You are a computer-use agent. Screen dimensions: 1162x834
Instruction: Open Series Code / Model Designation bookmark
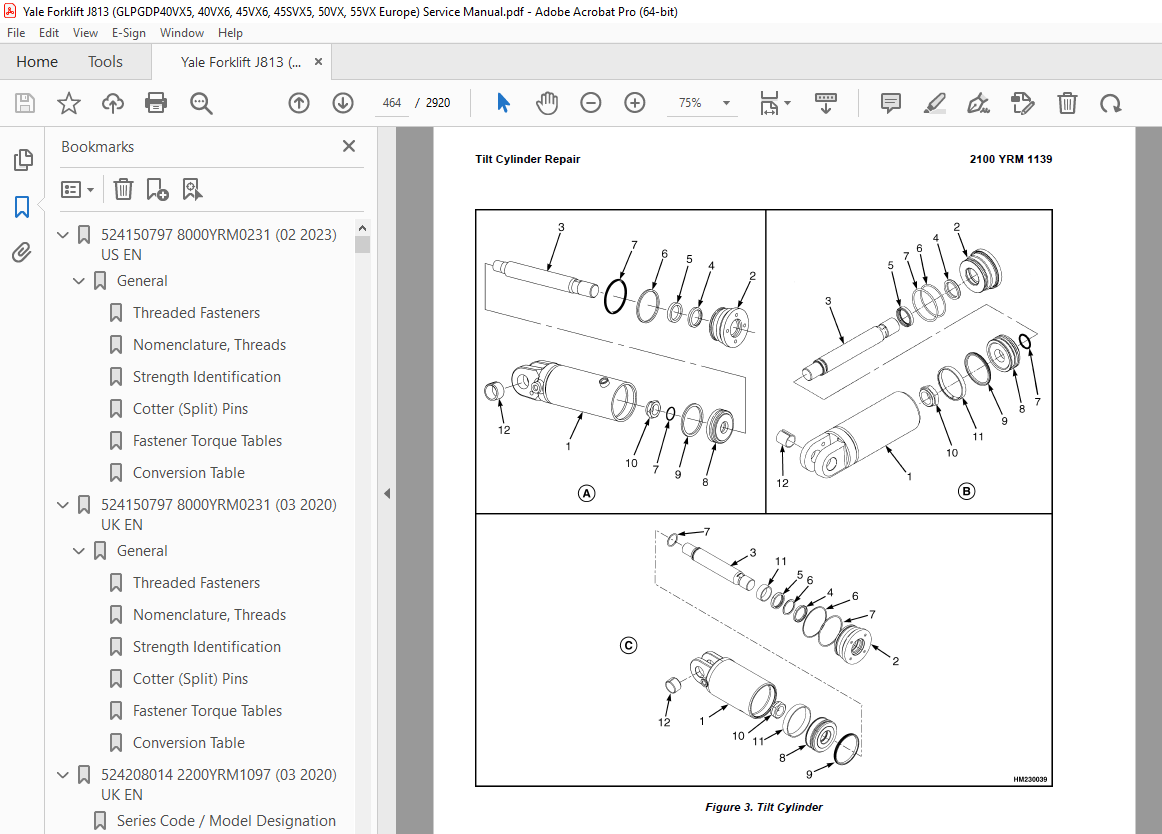tap(226, 821)
